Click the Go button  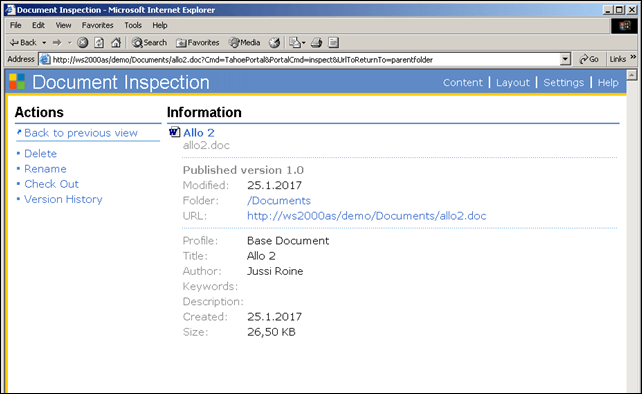(x=589, y=60)
